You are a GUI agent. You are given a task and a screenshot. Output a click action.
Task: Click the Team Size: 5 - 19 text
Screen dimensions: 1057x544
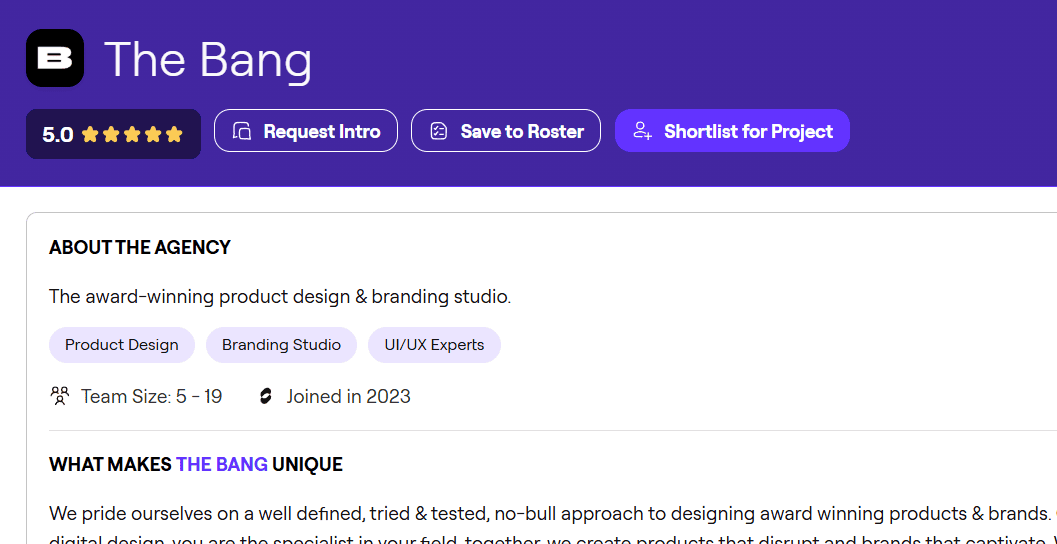pos(152,396)
